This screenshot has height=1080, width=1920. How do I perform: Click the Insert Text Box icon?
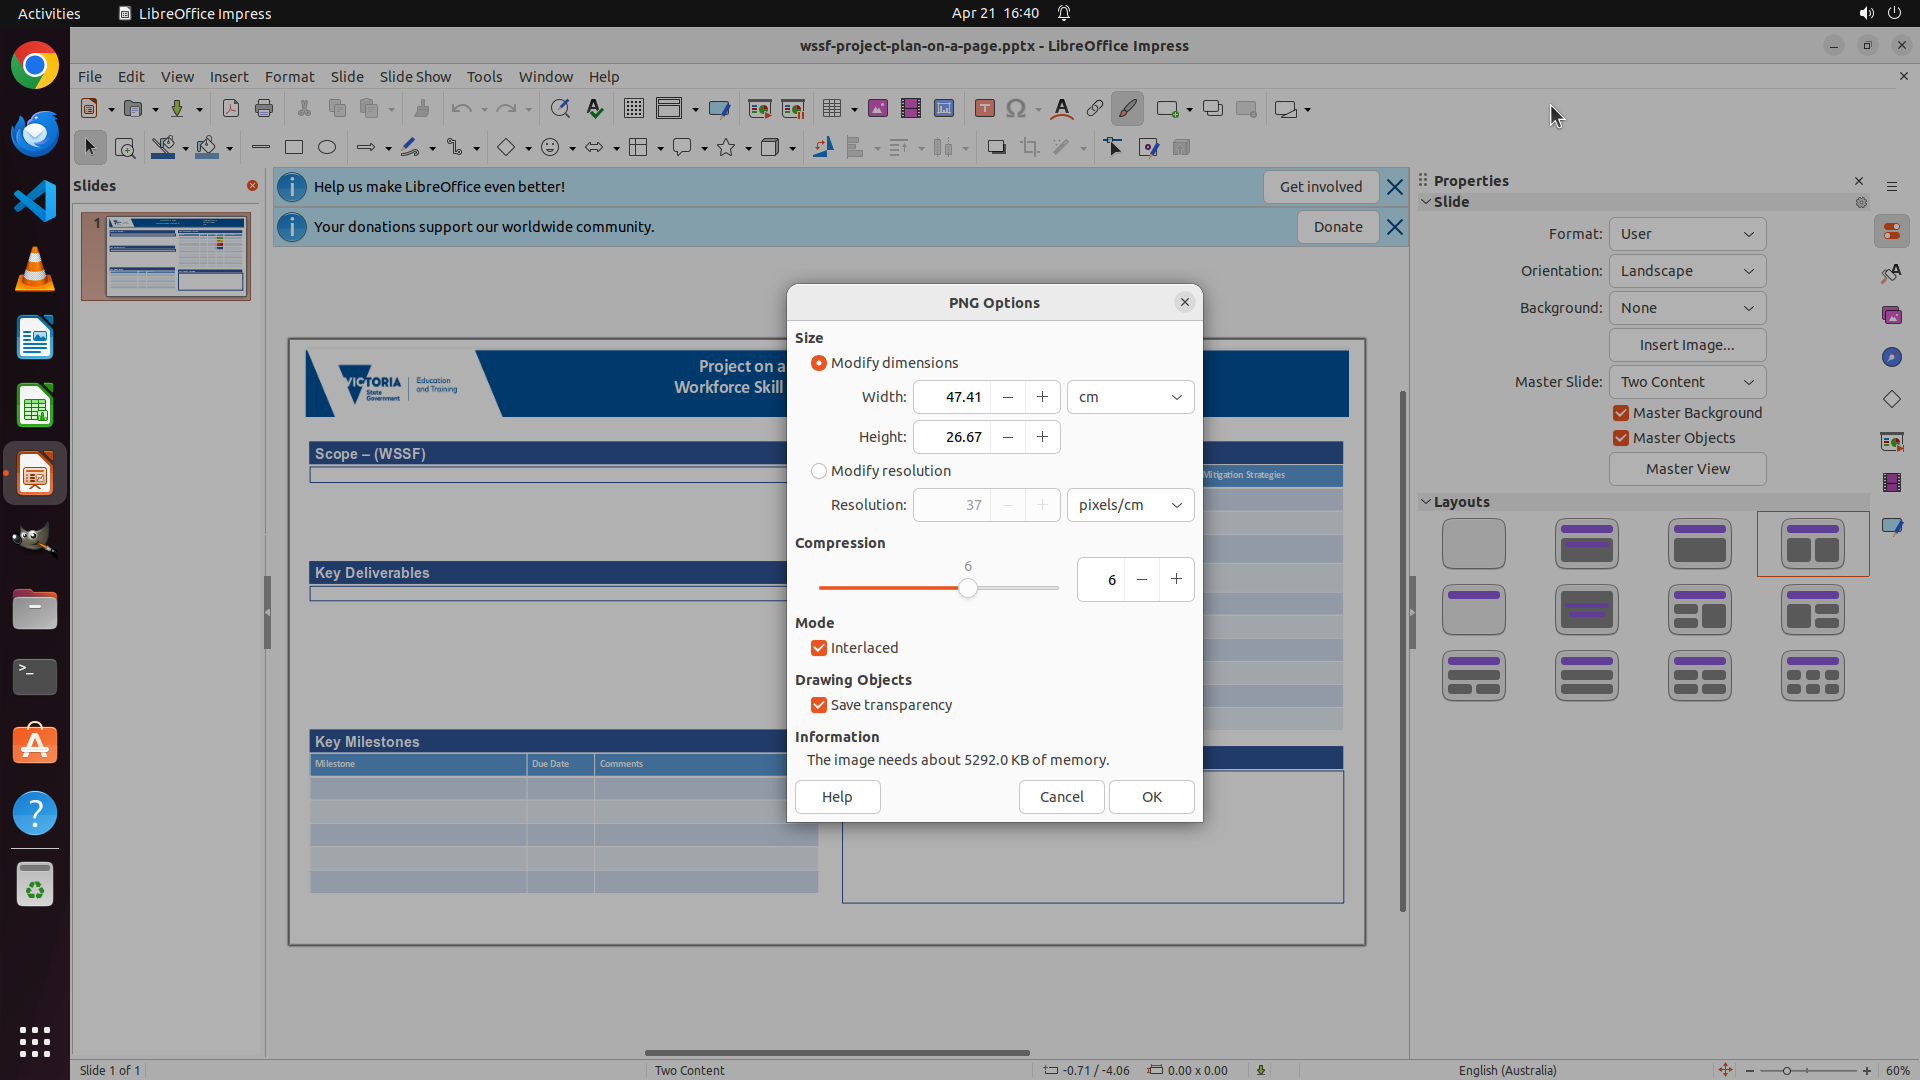tap(984, 109)
